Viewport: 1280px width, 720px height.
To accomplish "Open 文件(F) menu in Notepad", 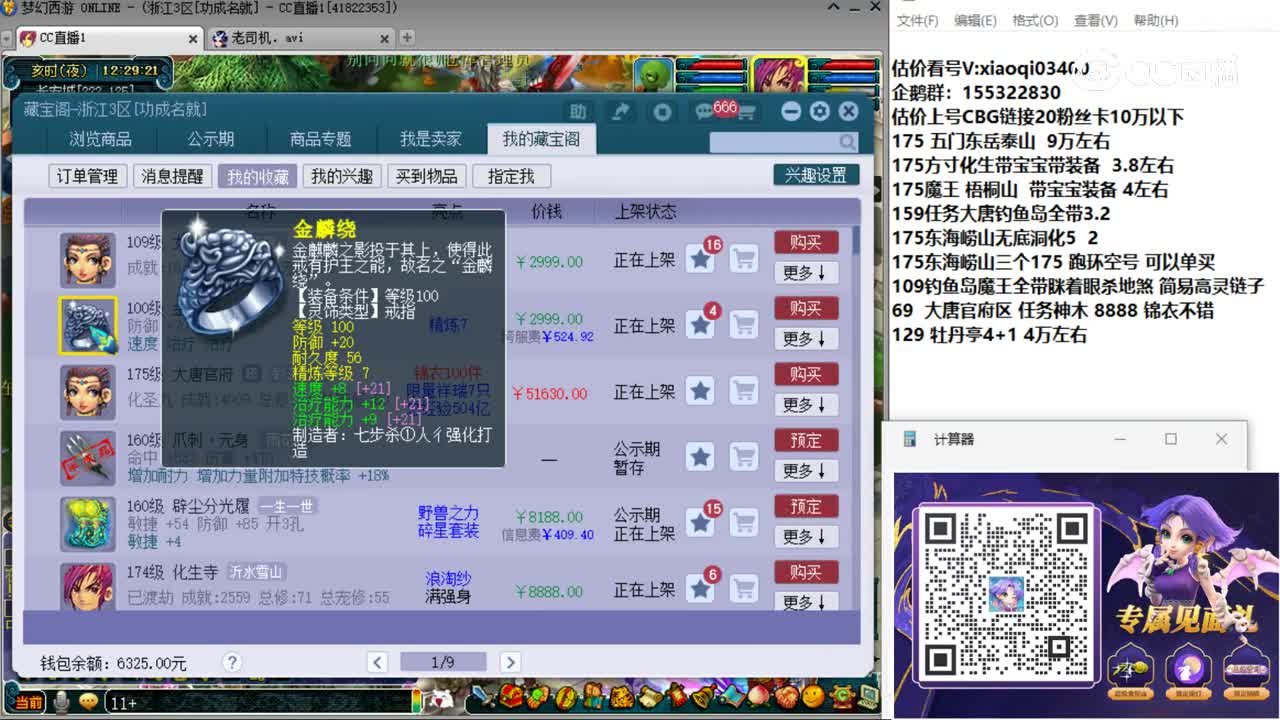I will tap(917, 20).
